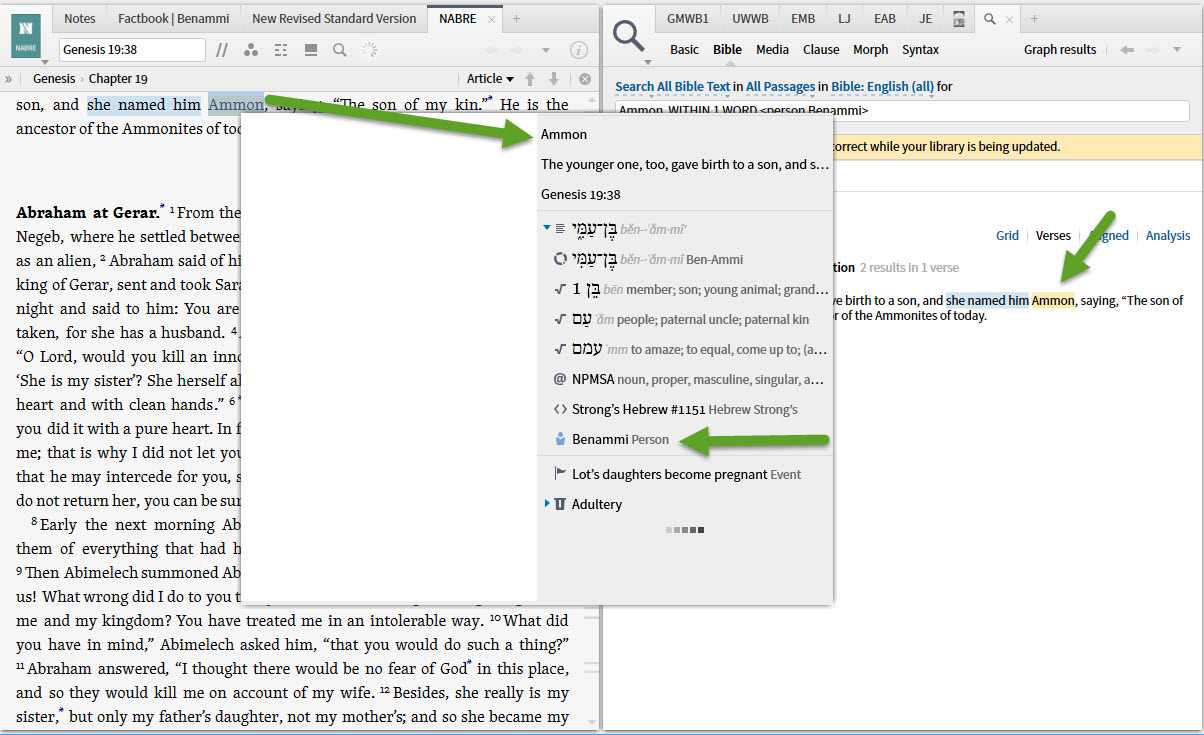Click the search query input field
1204x735 pixels.
click(x=902, y=111)
